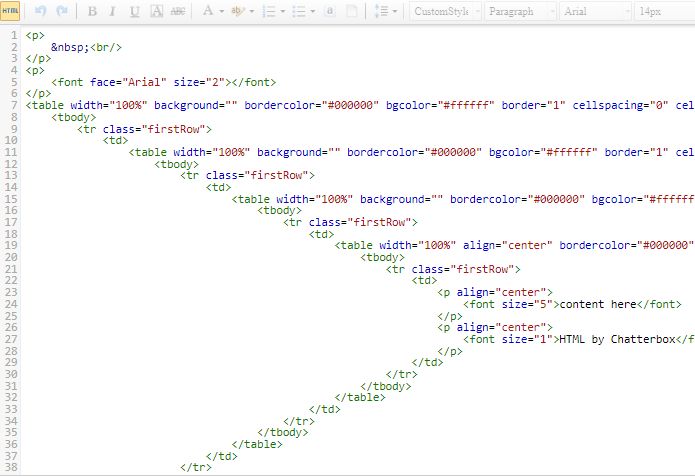
Task: Click the '<font face="Arial" size="2">' code line
Action: tap(164, 82)
